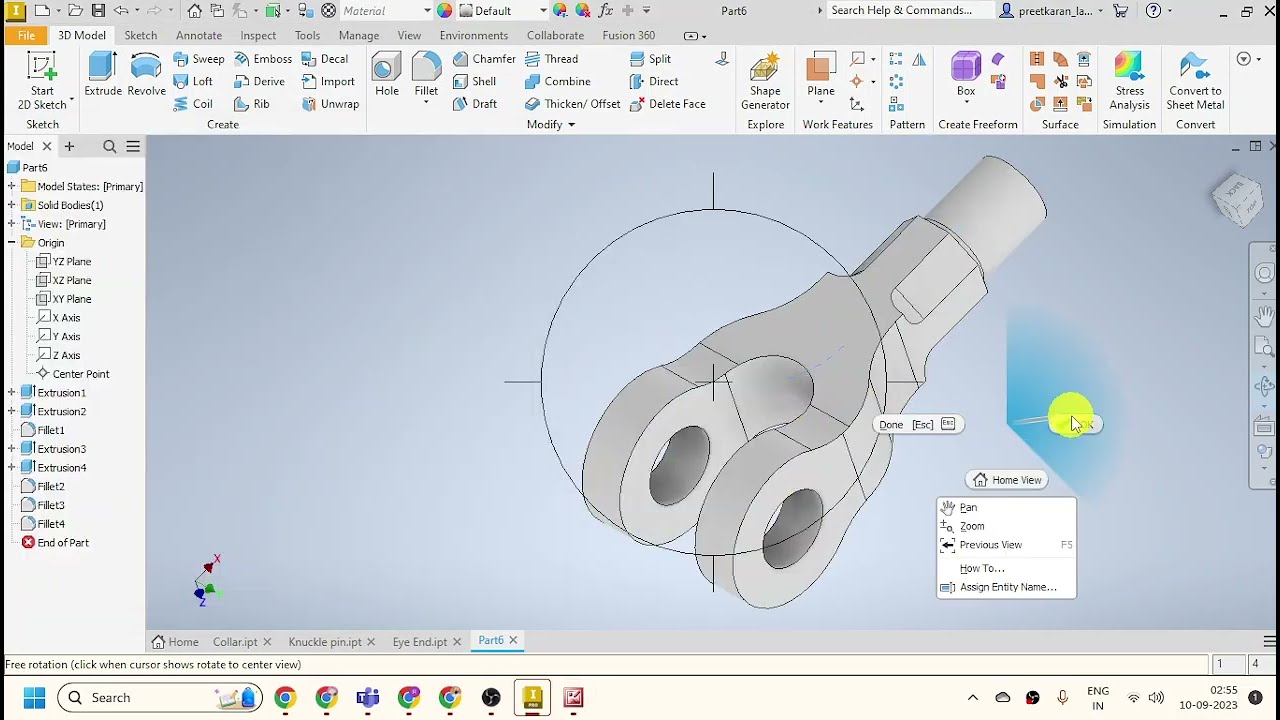Open the Windows Start menu

[x=34, y=698]
